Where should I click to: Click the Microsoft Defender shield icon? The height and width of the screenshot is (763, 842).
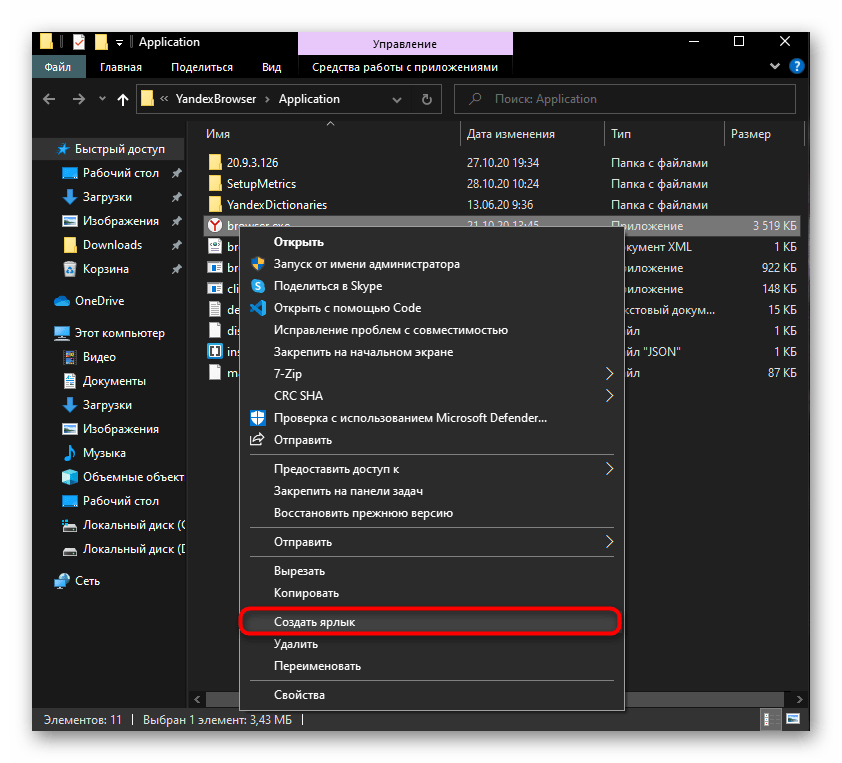point(258,418)
